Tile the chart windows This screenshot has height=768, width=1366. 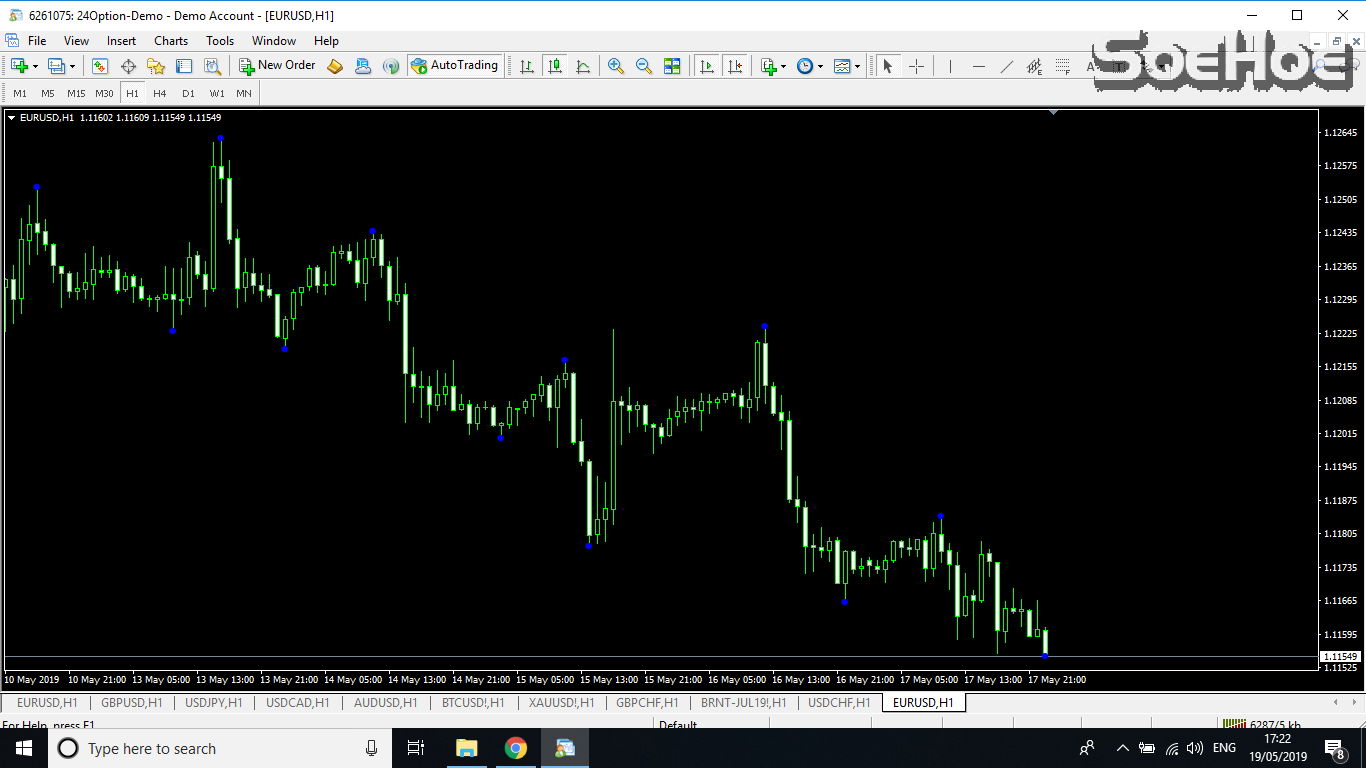tap(672, 65)
